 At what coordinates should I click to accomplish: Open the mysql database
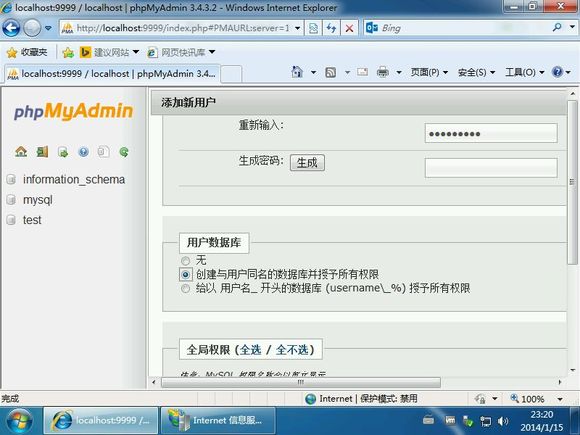click(37, 200)
